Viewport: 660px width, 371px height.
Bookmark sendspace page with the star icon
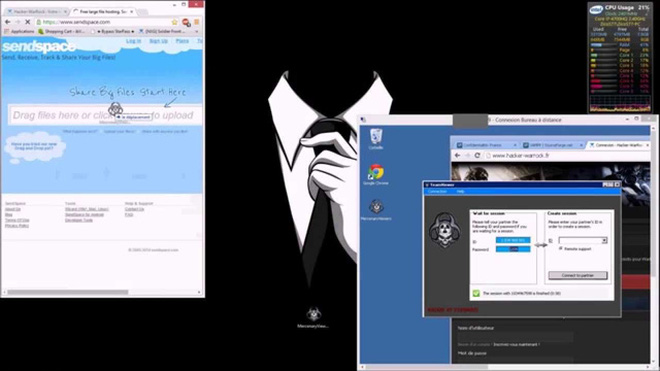click(x=174, y=22)
